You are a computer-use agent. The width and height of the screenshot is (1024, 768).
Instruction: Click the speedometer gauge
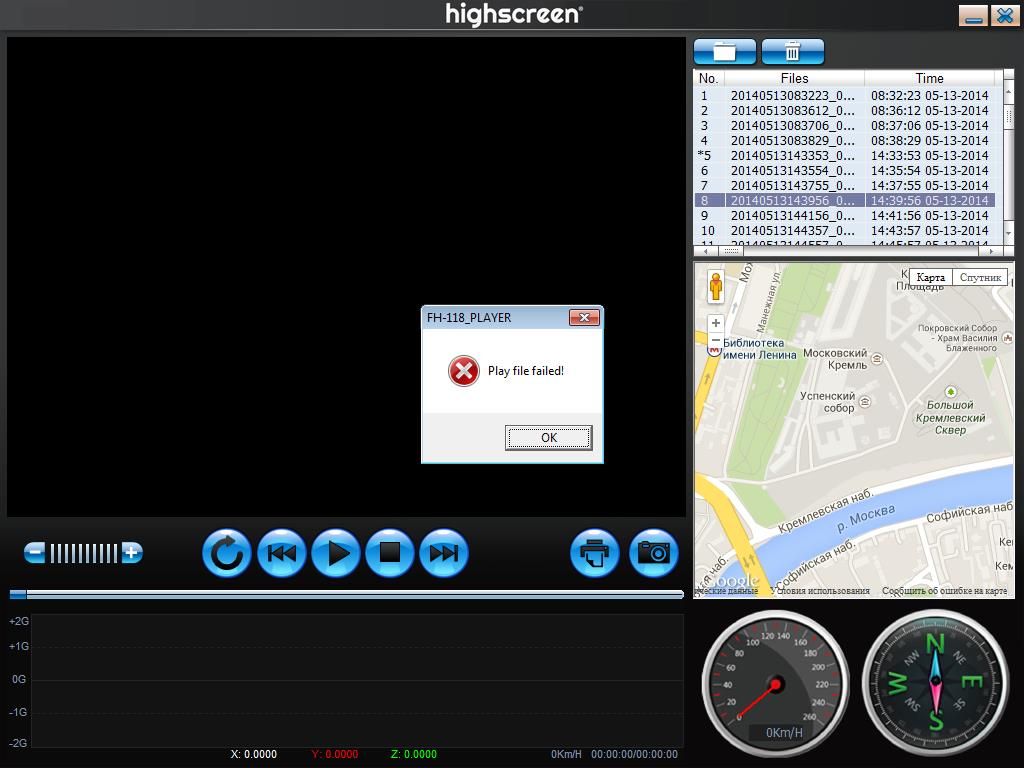775,684
